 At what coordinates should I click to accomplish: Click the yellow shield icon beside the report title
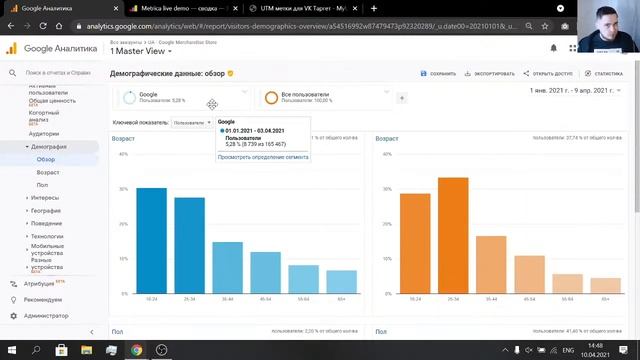point(231,73)
